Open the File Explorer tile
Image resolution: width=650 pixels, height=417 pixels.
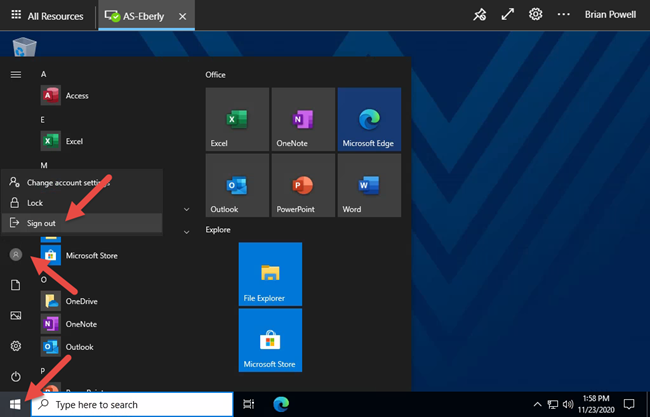click(x=270, y=274)
